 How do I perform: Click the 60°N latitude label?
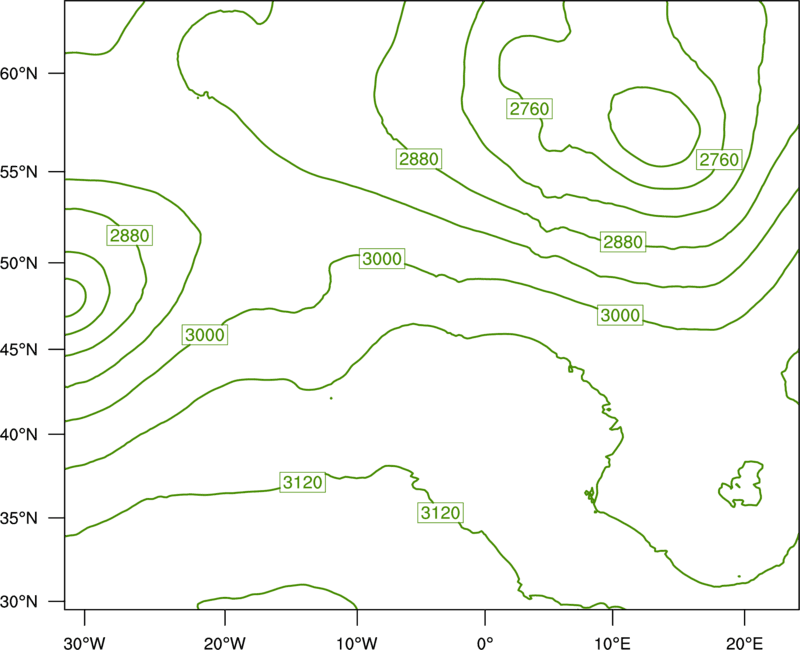[19, 73]
